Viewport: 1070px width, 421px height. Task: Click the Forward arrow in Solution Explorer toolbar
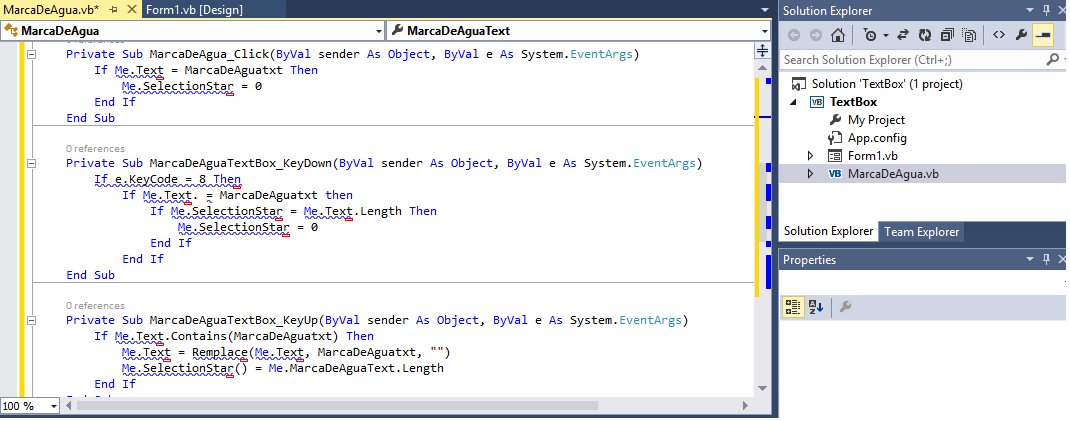click(x=815, y=35)
